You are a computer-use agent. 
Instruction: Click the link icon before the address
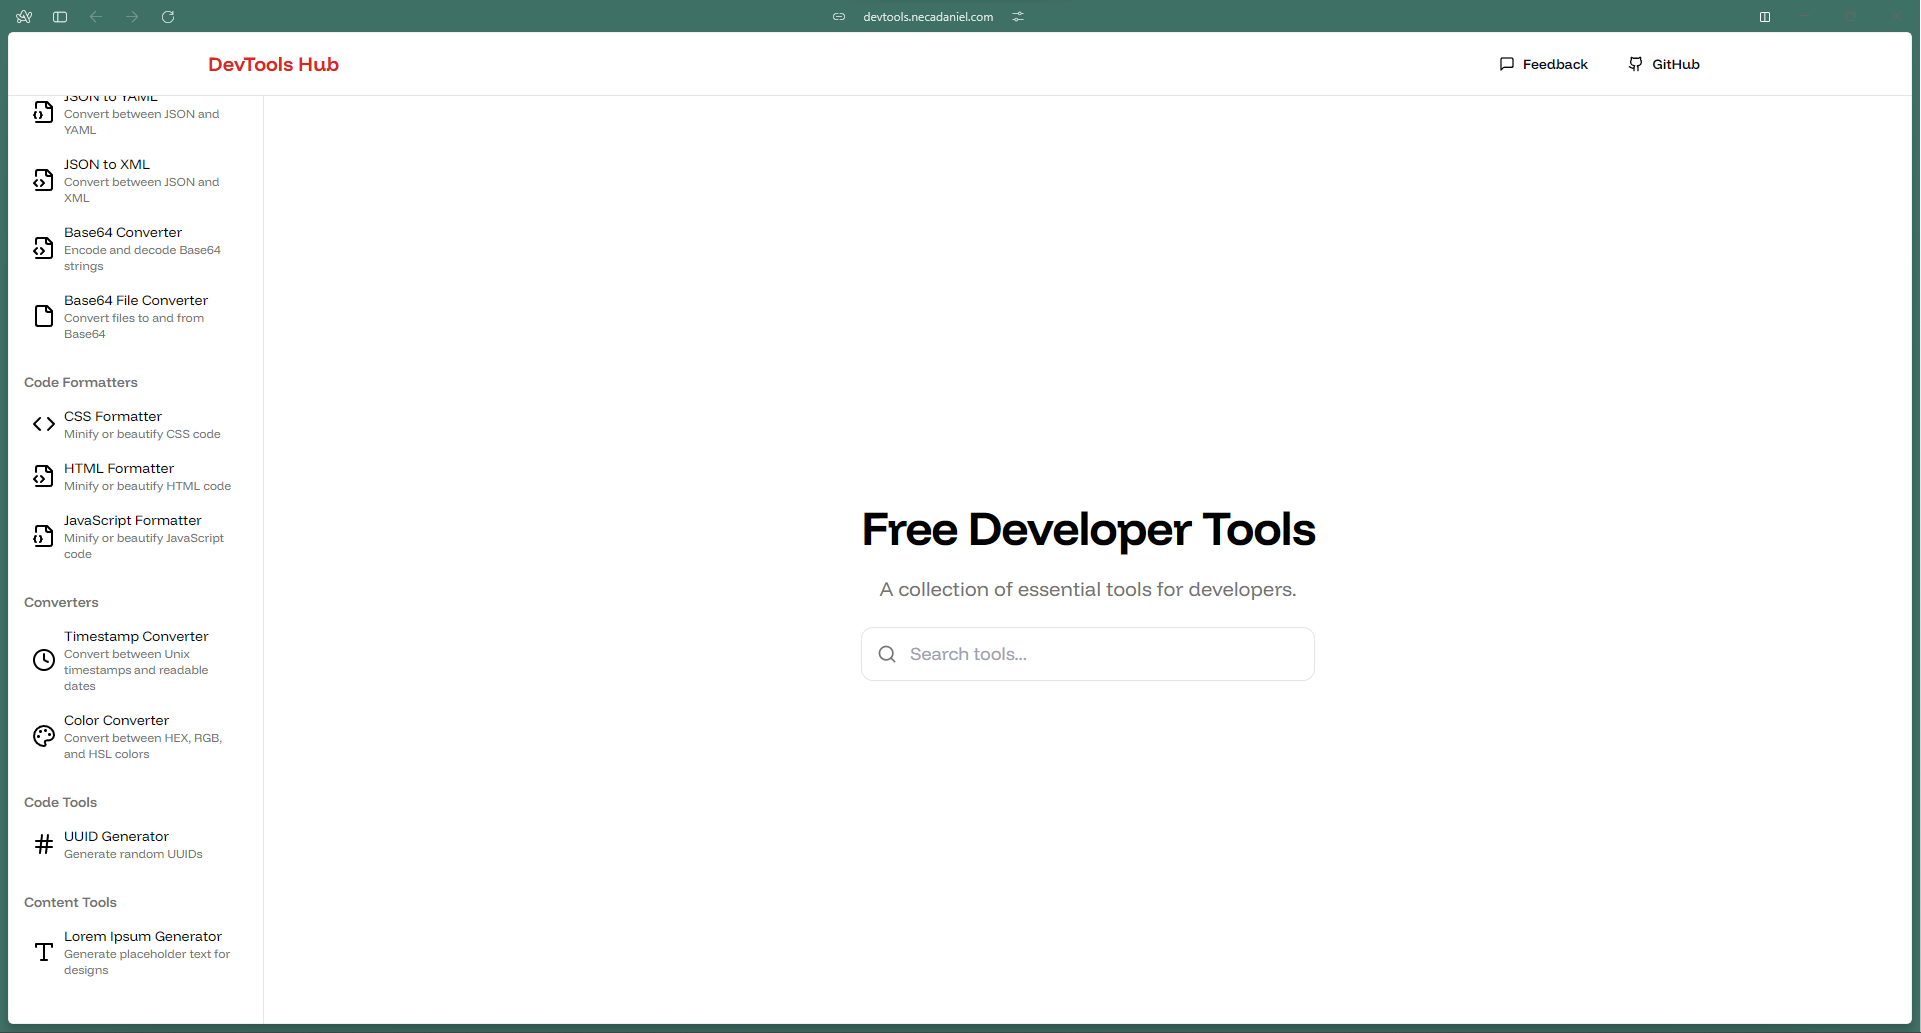(x=839, y=17)
